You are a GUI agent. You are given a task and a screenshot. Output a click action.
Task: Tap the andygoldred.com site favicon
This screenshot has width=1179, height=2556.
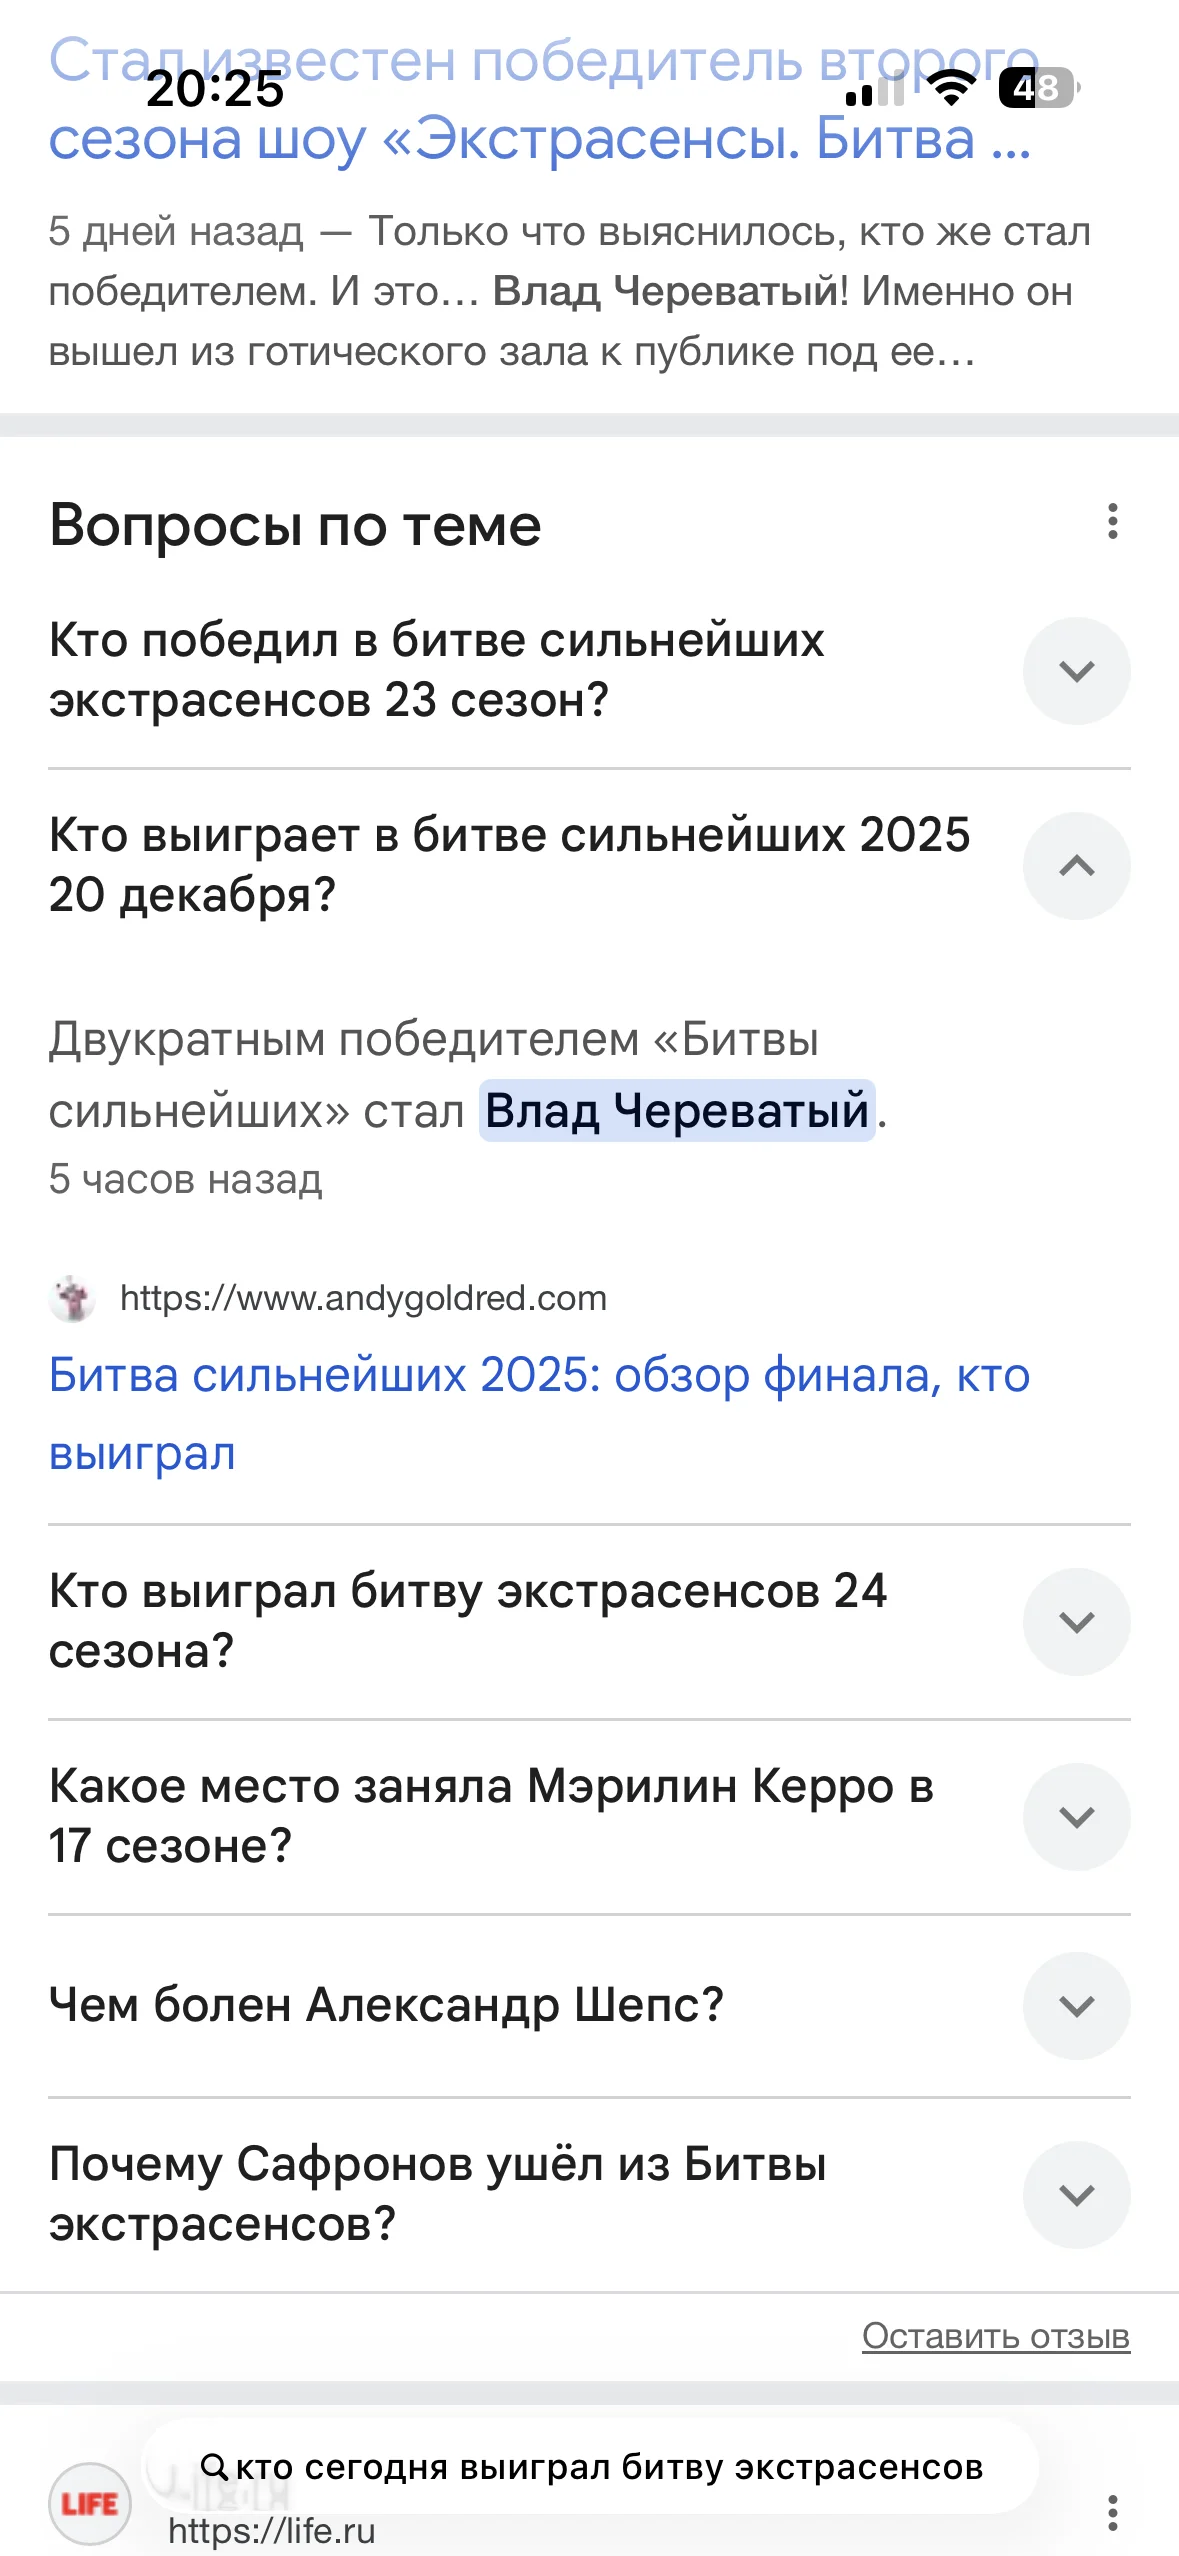coord(72,1298)
